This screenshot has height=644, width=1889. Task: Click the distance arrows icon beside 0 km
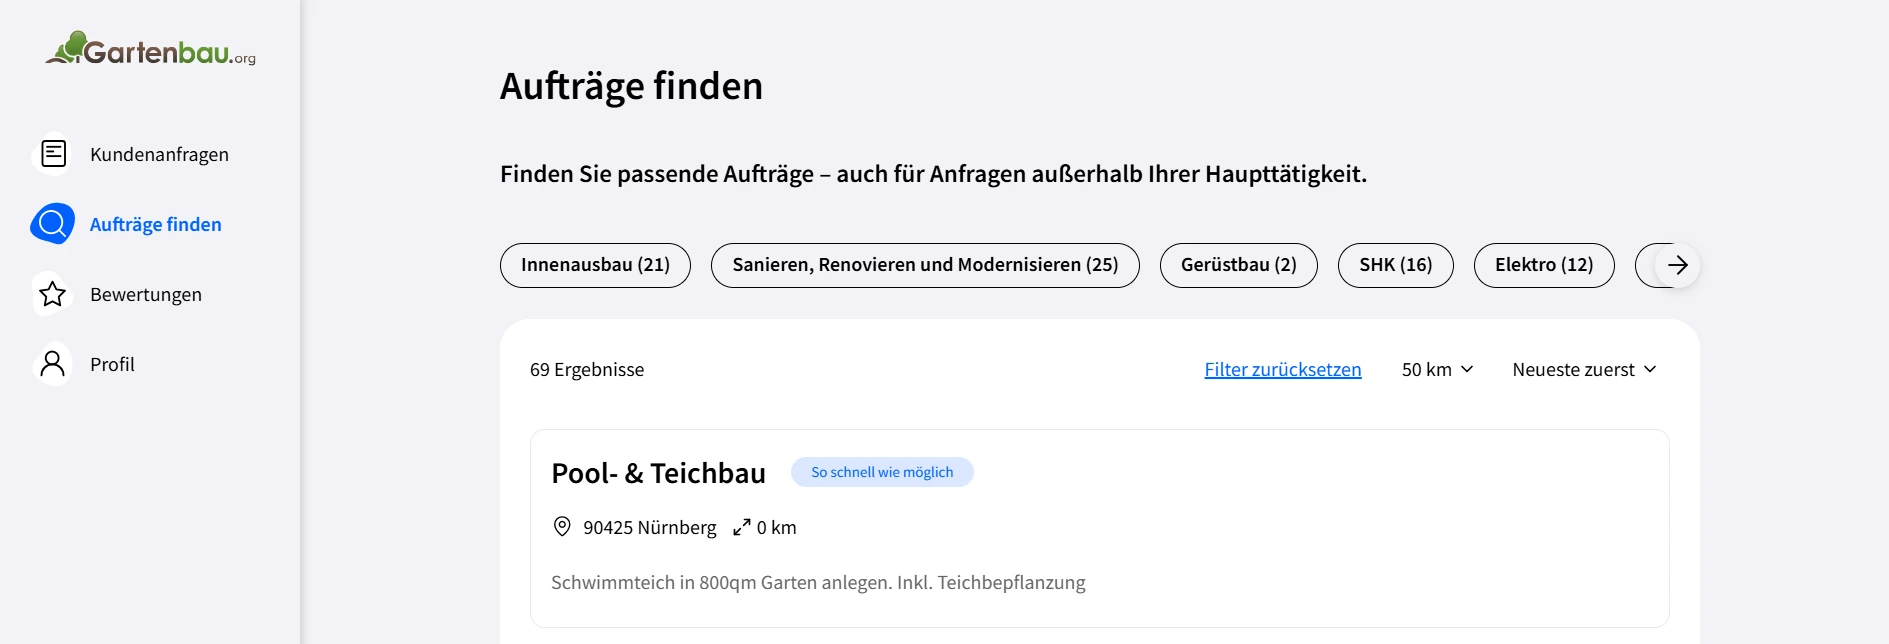(742, 527)
